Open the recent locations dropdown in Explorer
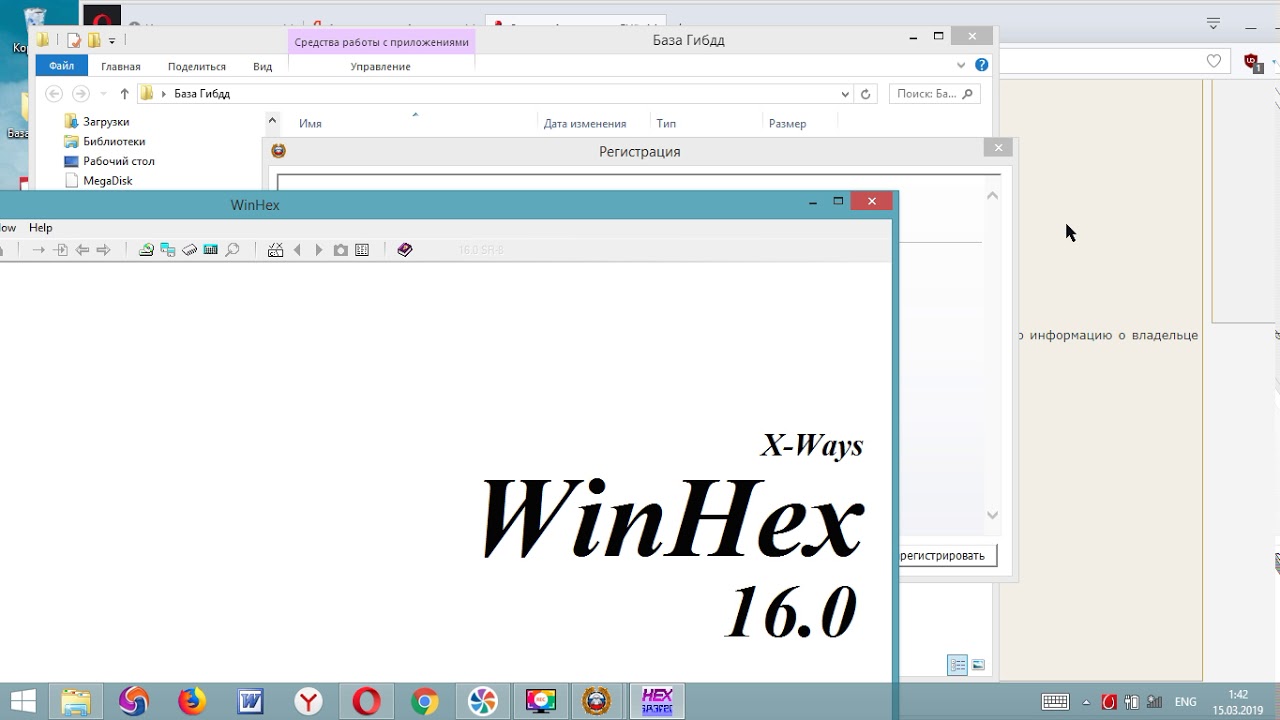The height and width of the screenshot is (720, 1280). [x=103, y=94]
